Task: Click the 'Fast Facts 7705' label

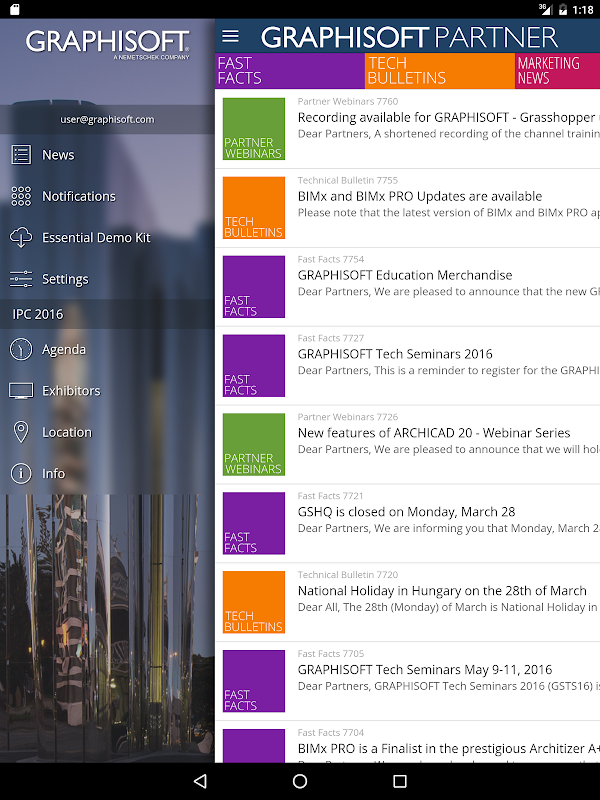Action: coord(331,654)
